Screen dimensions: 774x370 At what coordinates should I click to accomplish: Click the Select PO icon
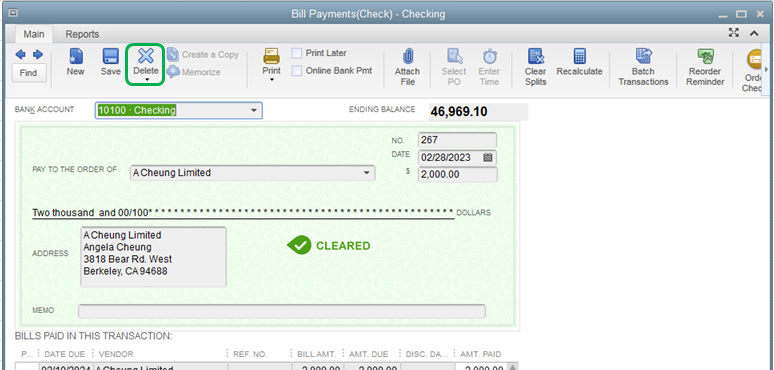[x=454, y=56]
